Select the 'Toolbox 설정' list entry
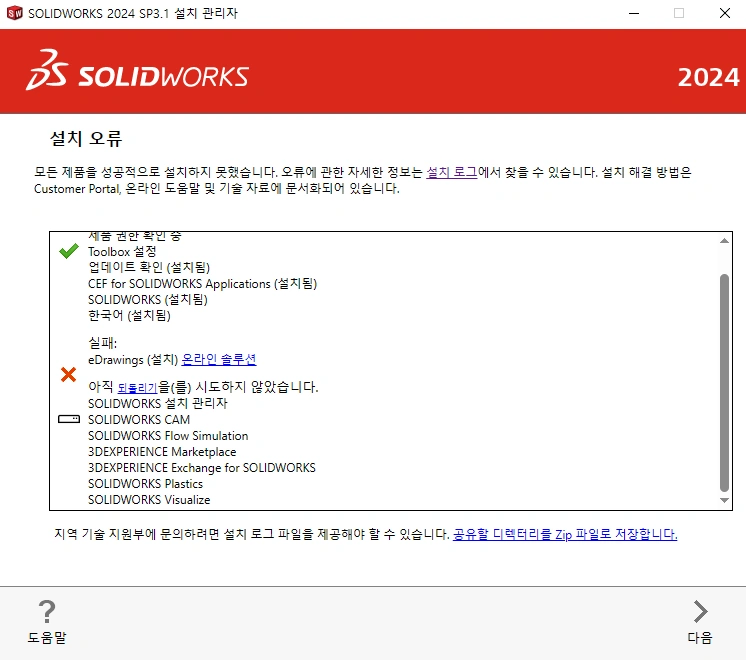The height and width of the screenshot is (660, 746). point(122,251)
